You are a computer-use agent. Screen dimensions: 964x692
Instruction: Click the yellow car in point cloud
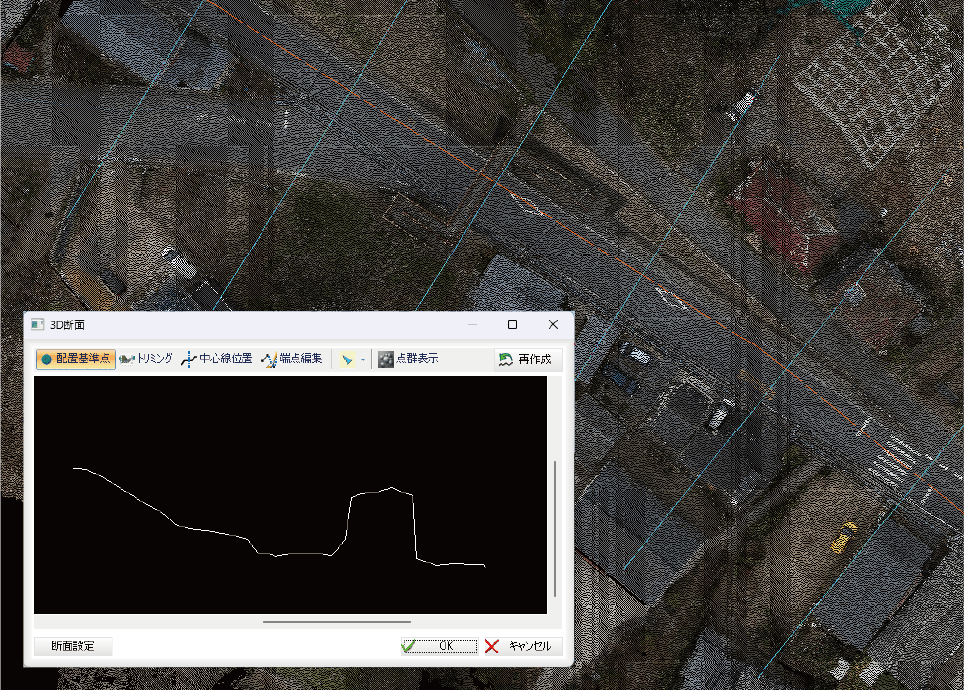pyautogui.click(x=844, y=537)
